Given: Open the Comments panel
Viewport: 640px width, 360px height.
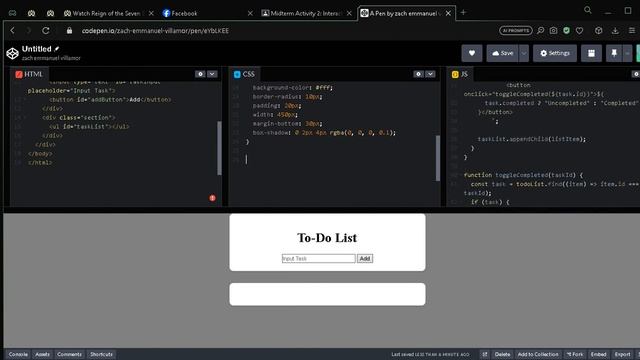Looking at the screenshot, I should (69, 354).
